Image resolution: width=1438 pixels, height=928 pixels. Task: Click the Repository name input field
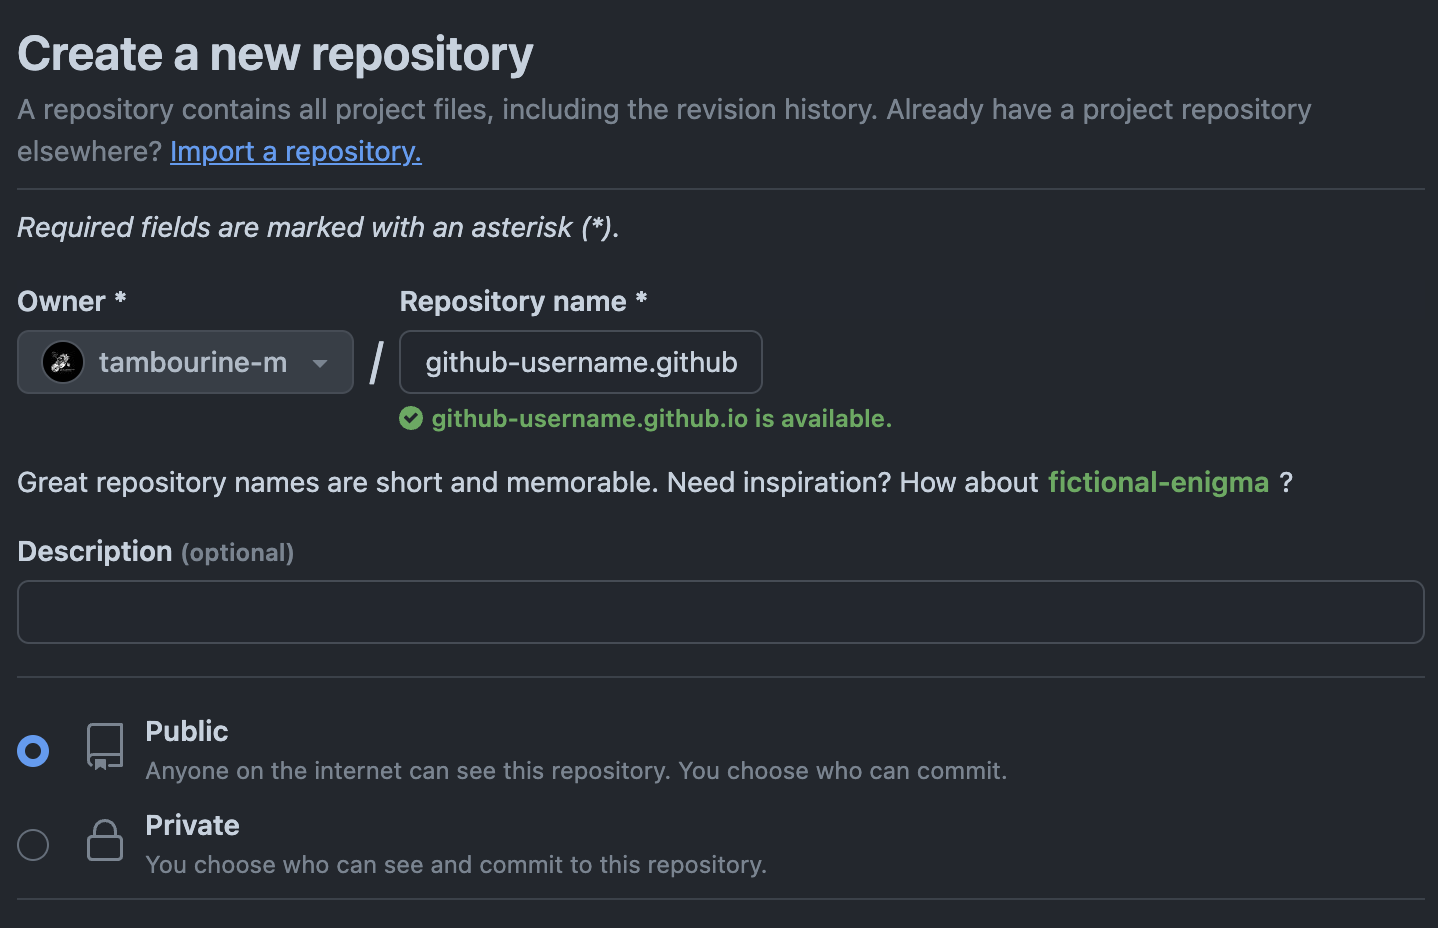[x=580, y=362]
